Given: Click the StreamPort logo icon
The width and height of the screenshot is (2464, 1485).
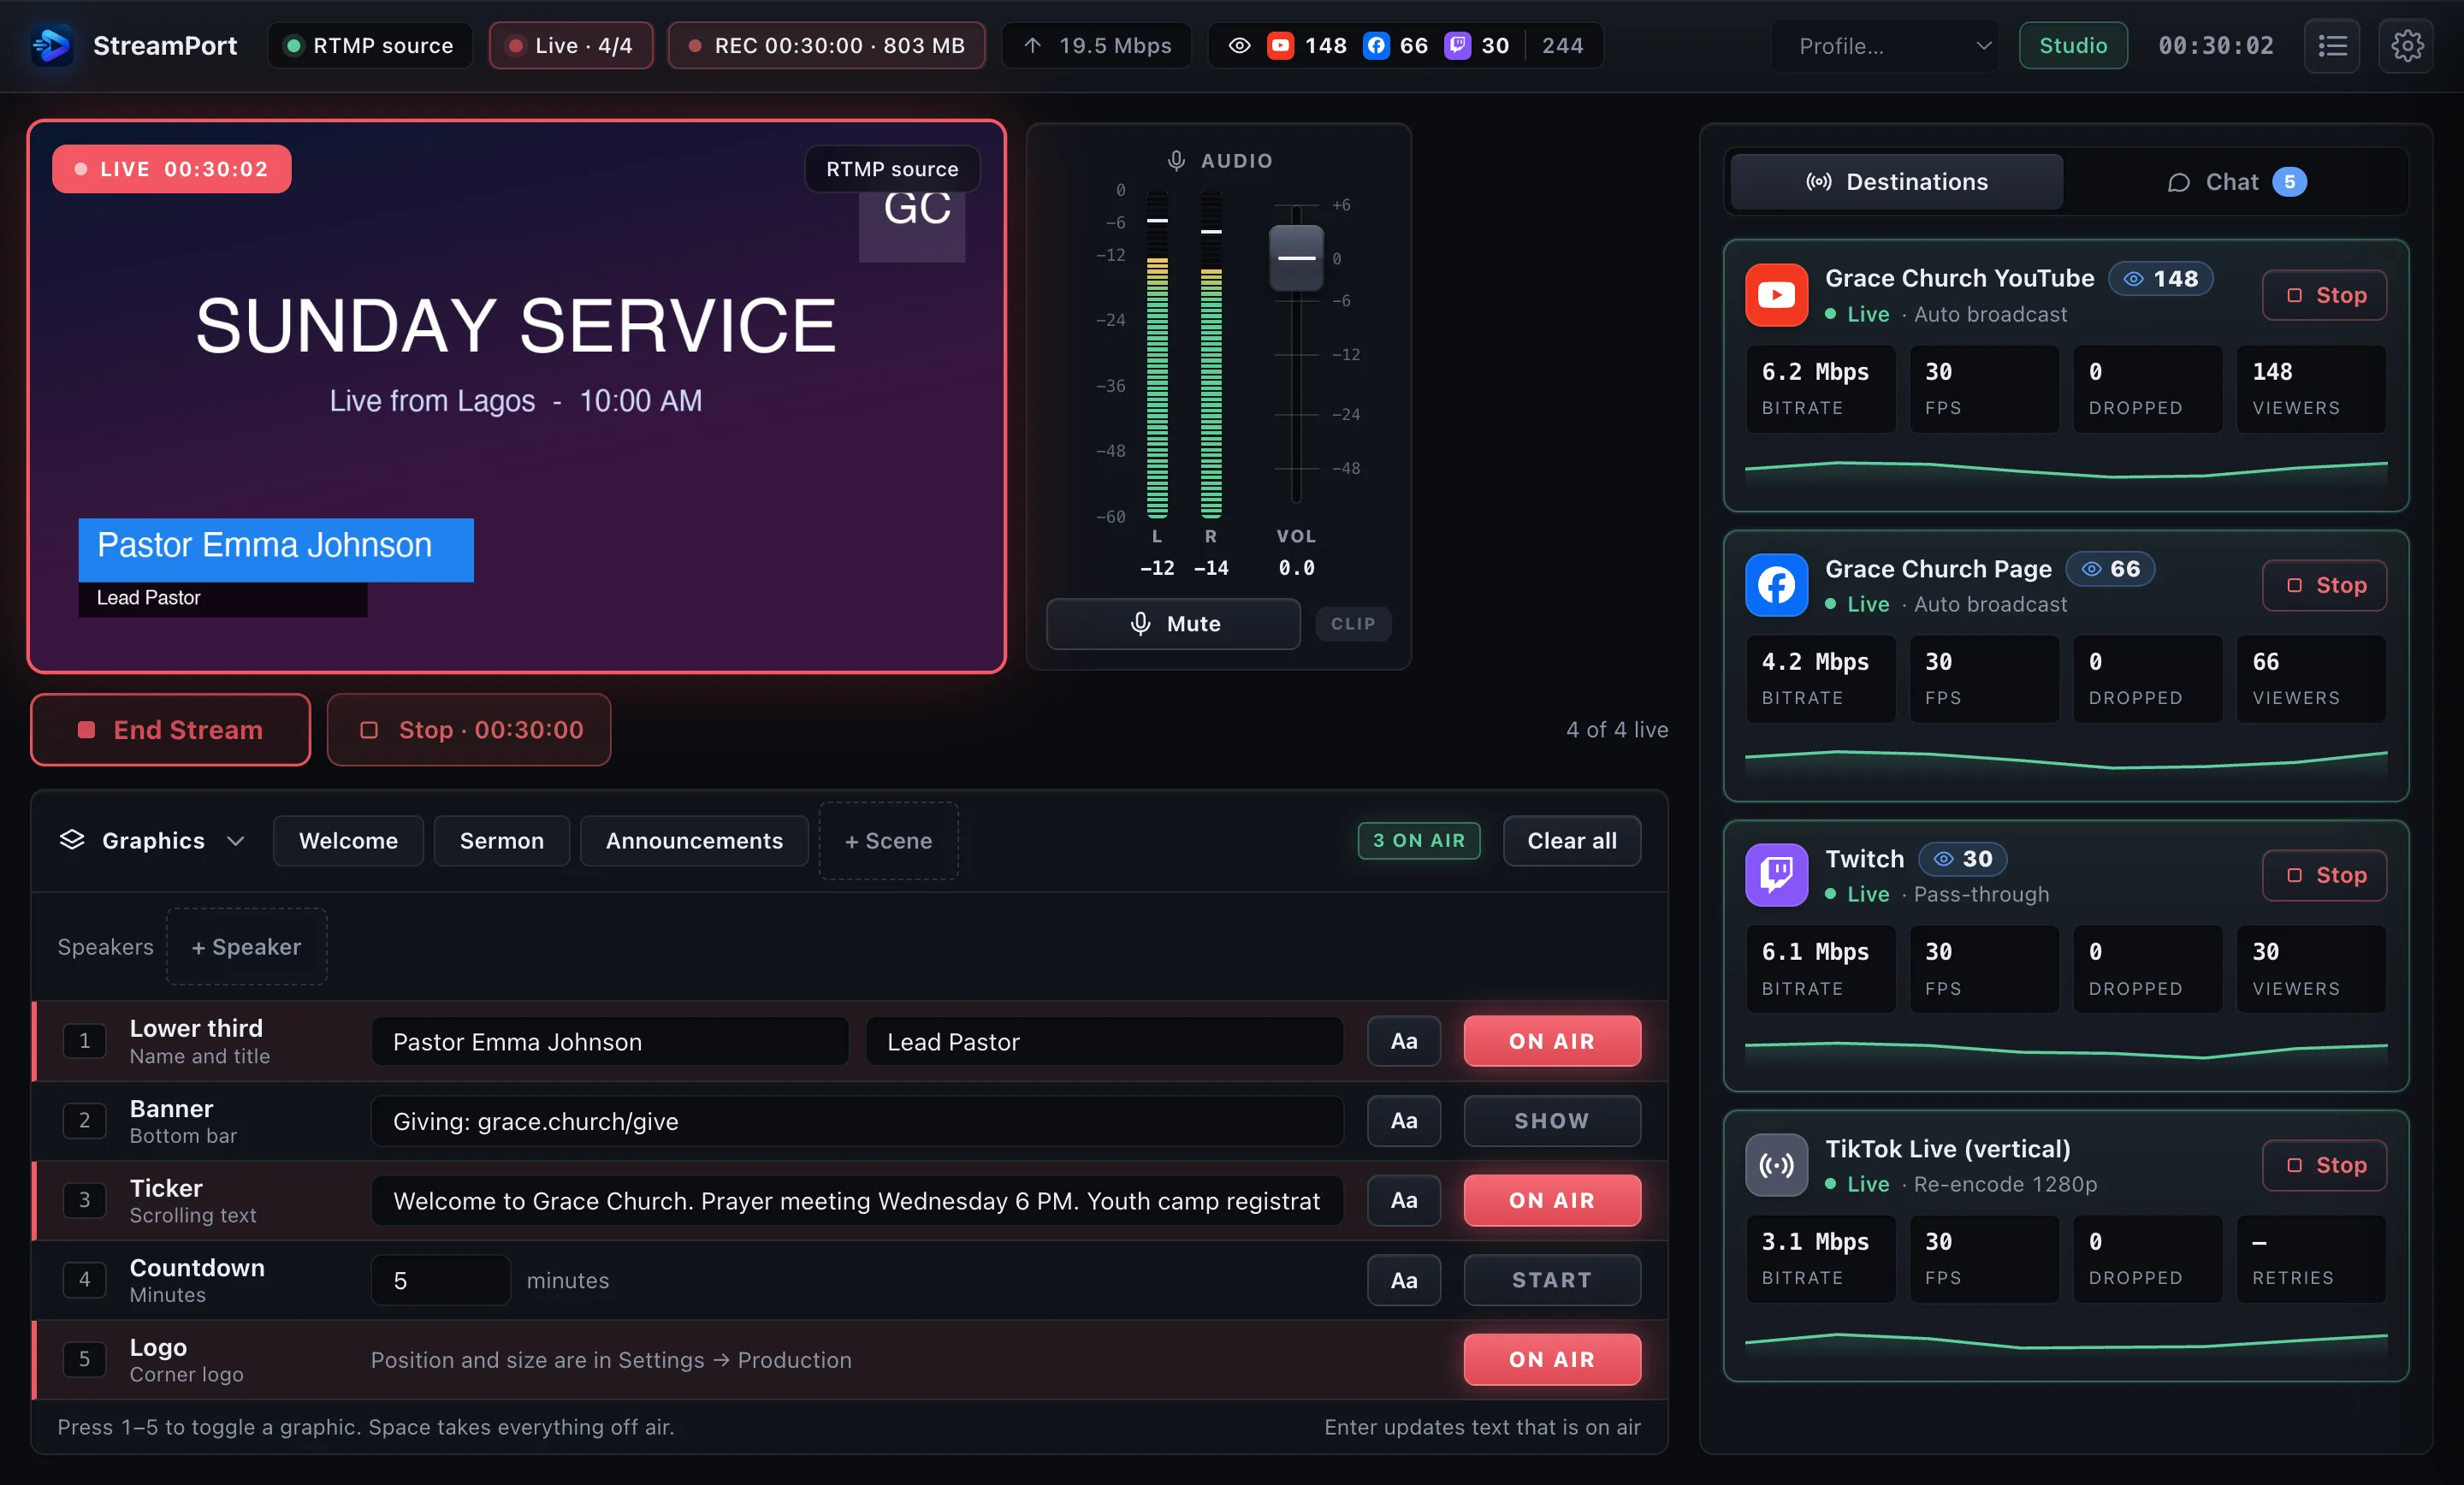Looking at the screenshot, I should 51,46.
